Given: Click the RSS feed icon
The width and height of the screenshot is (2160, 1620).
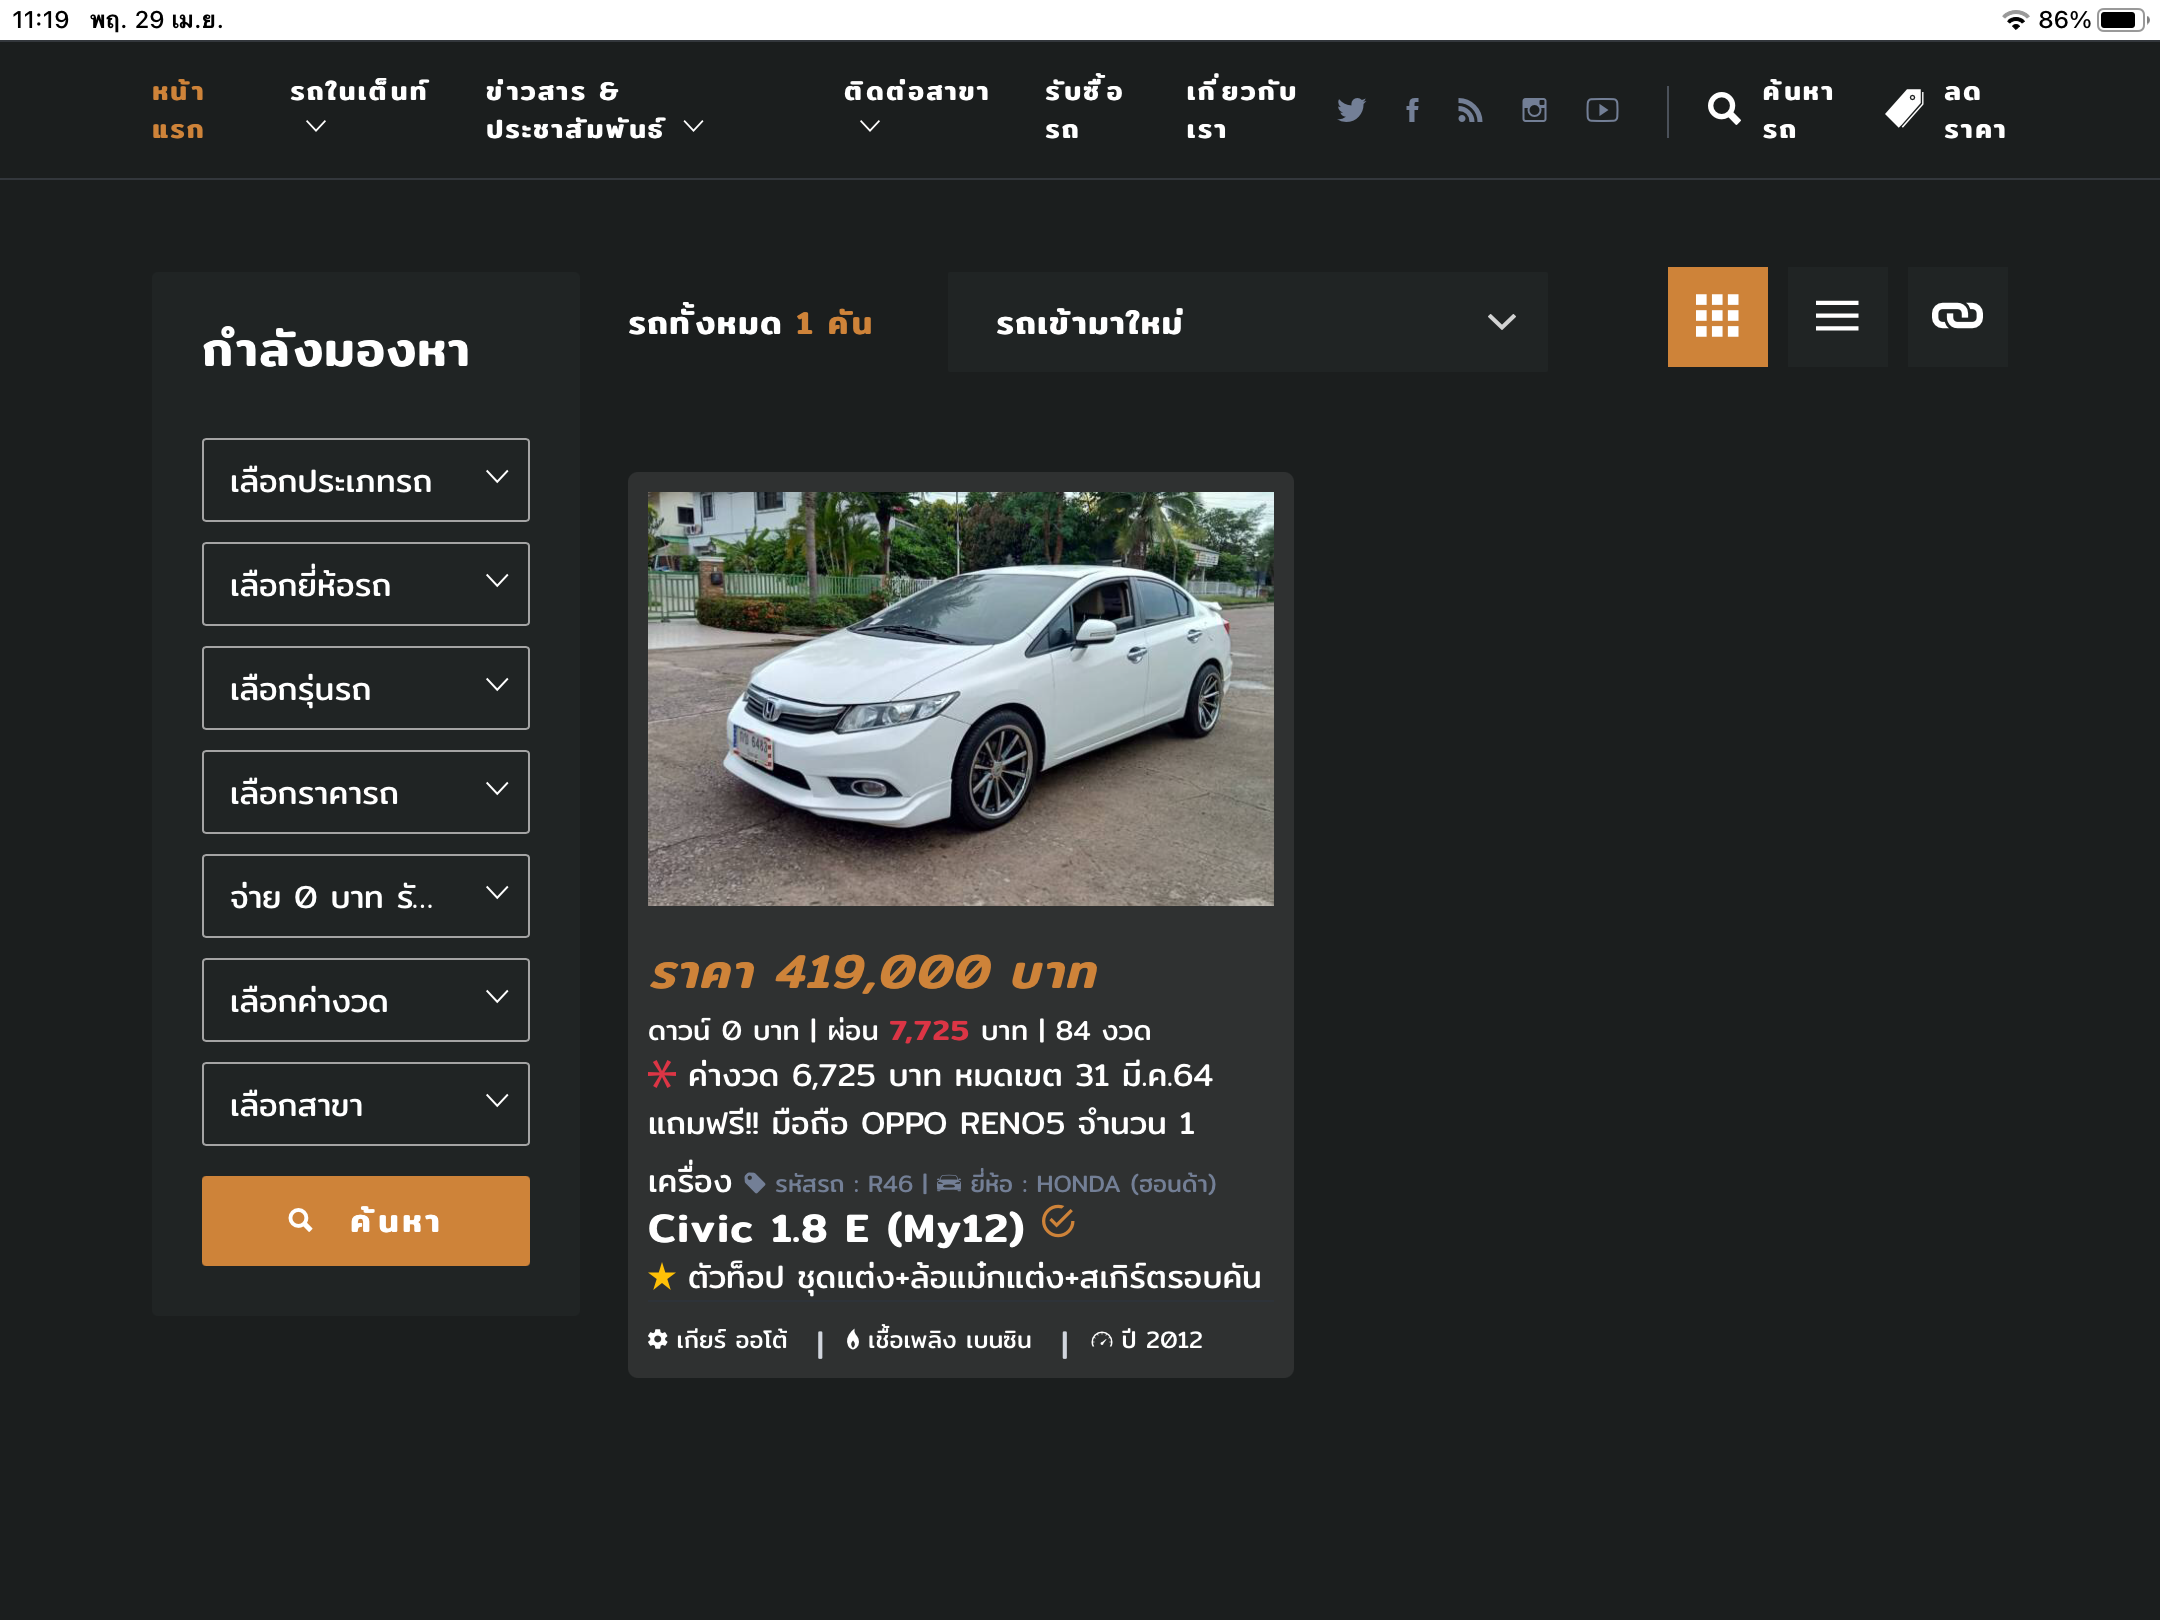Looking at the screenshot, I should tap(1470, 110).
